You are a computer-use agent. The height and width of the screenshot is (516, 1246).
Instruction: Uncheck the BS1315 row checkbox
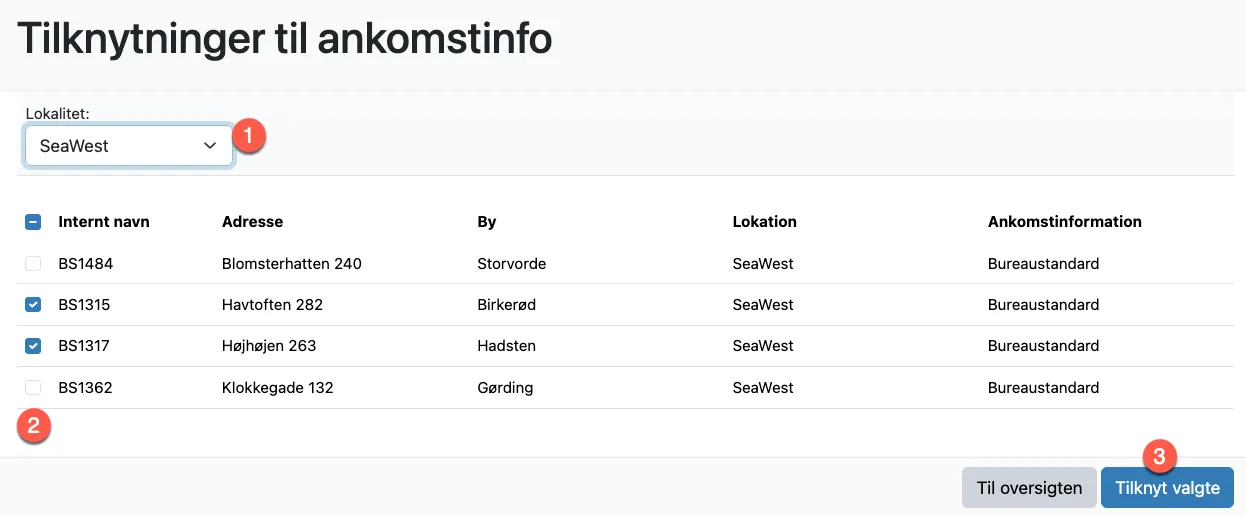pos(33,305)
